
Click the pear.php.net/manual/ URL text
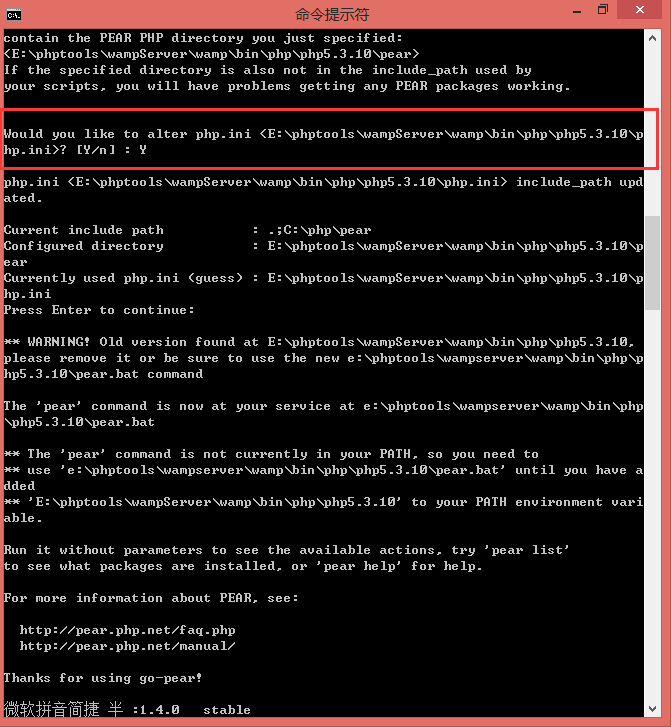128,646
